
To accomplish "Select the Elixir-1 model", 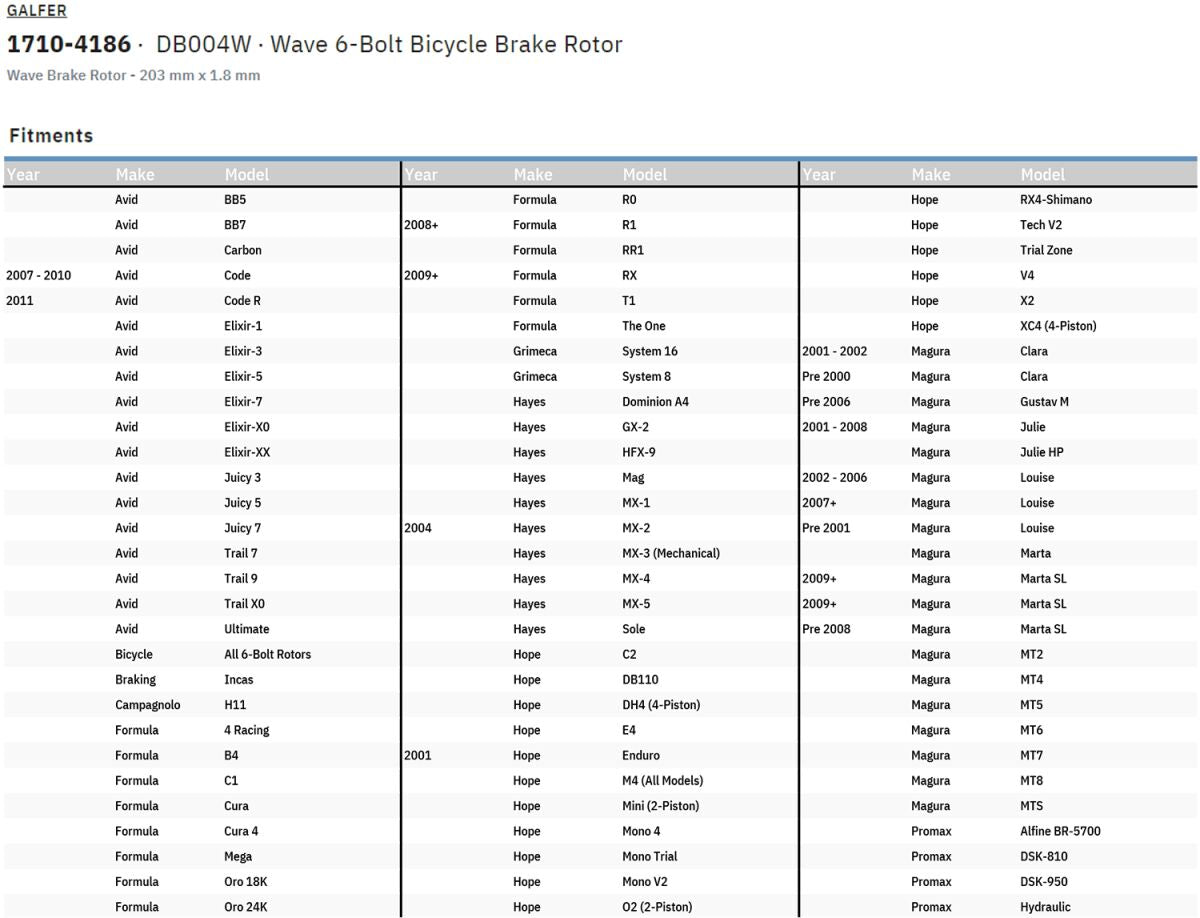I will (x=243, y=326).
